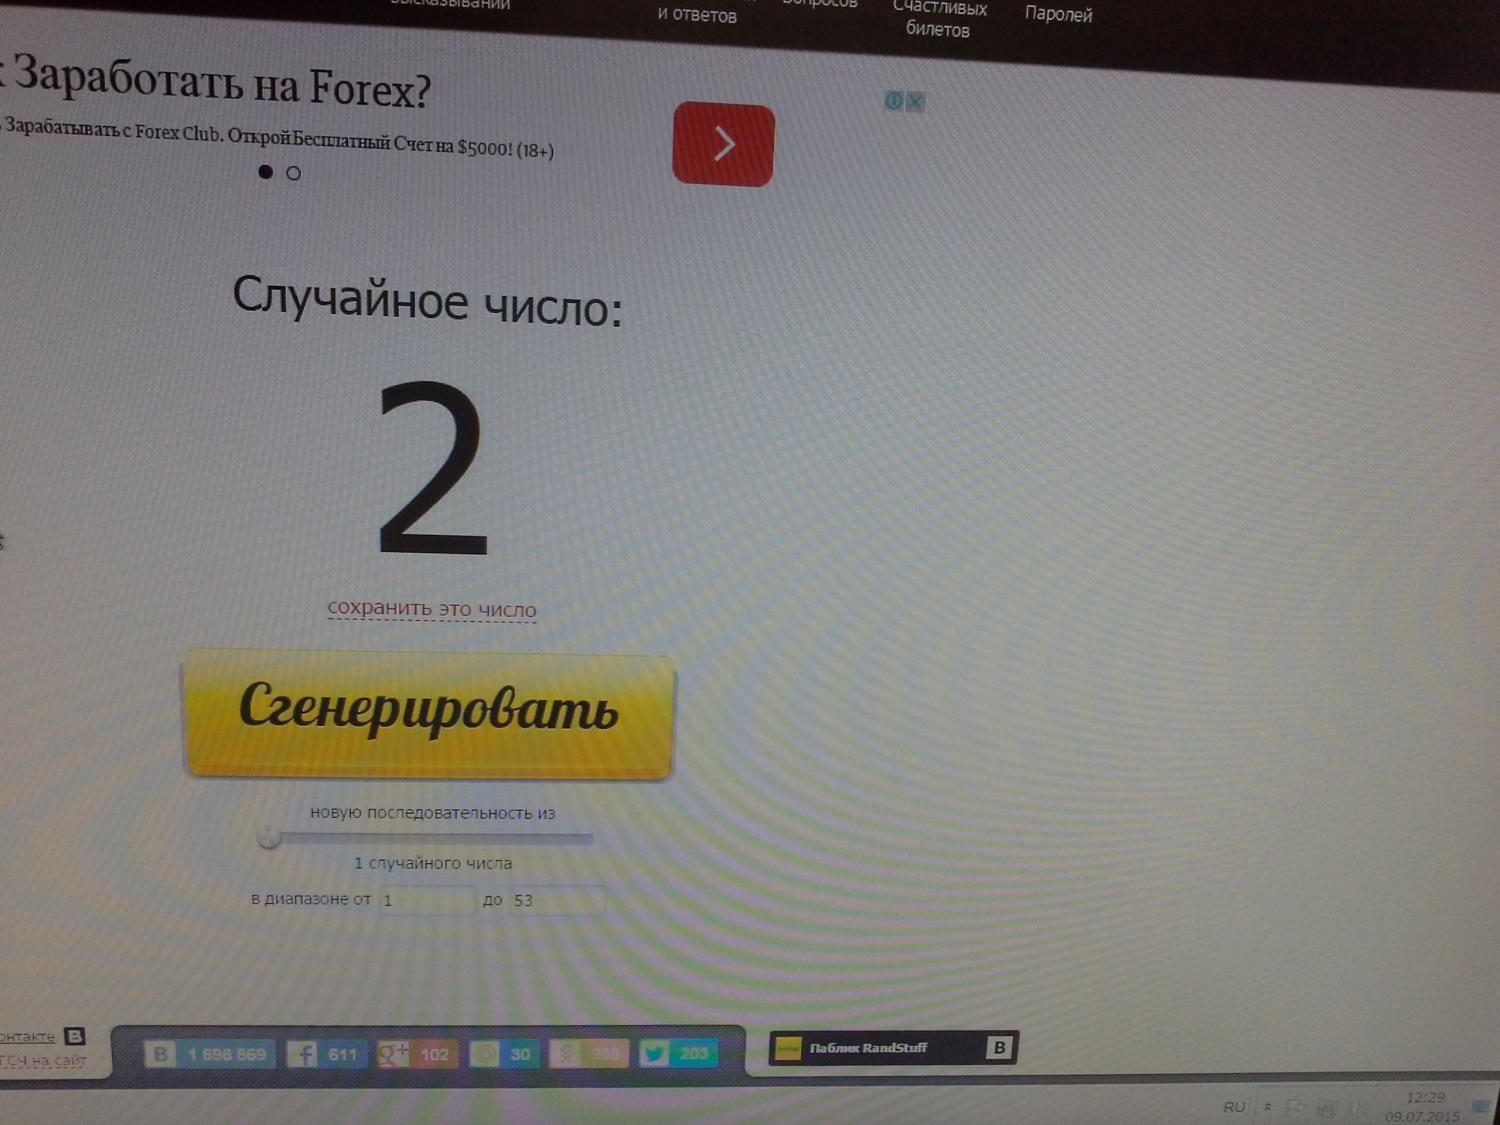The height and width of the screenshot is (1125, 1500).
Task: Click the range 'от' input field with 1
Action: (x=427, y=900)
